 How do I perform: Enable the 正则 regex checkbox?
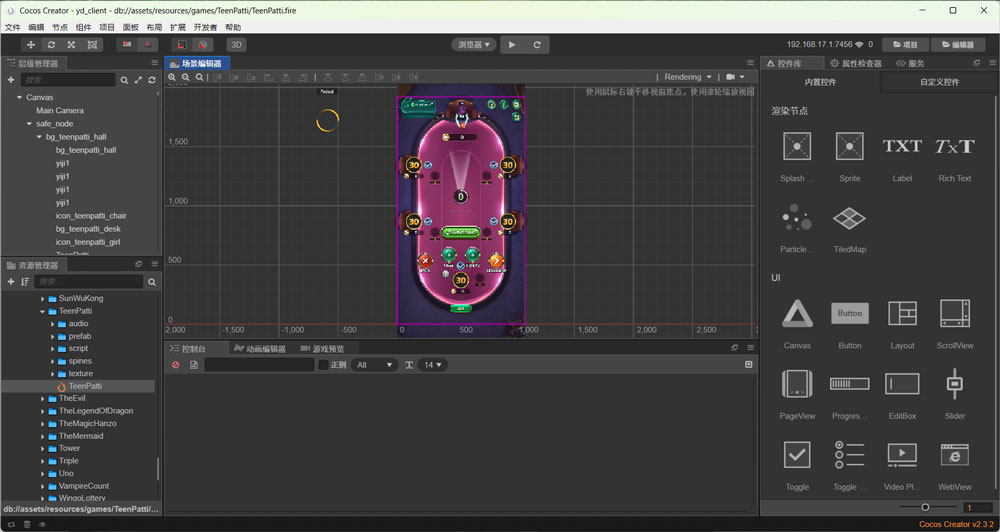click(x=323, y=365)
